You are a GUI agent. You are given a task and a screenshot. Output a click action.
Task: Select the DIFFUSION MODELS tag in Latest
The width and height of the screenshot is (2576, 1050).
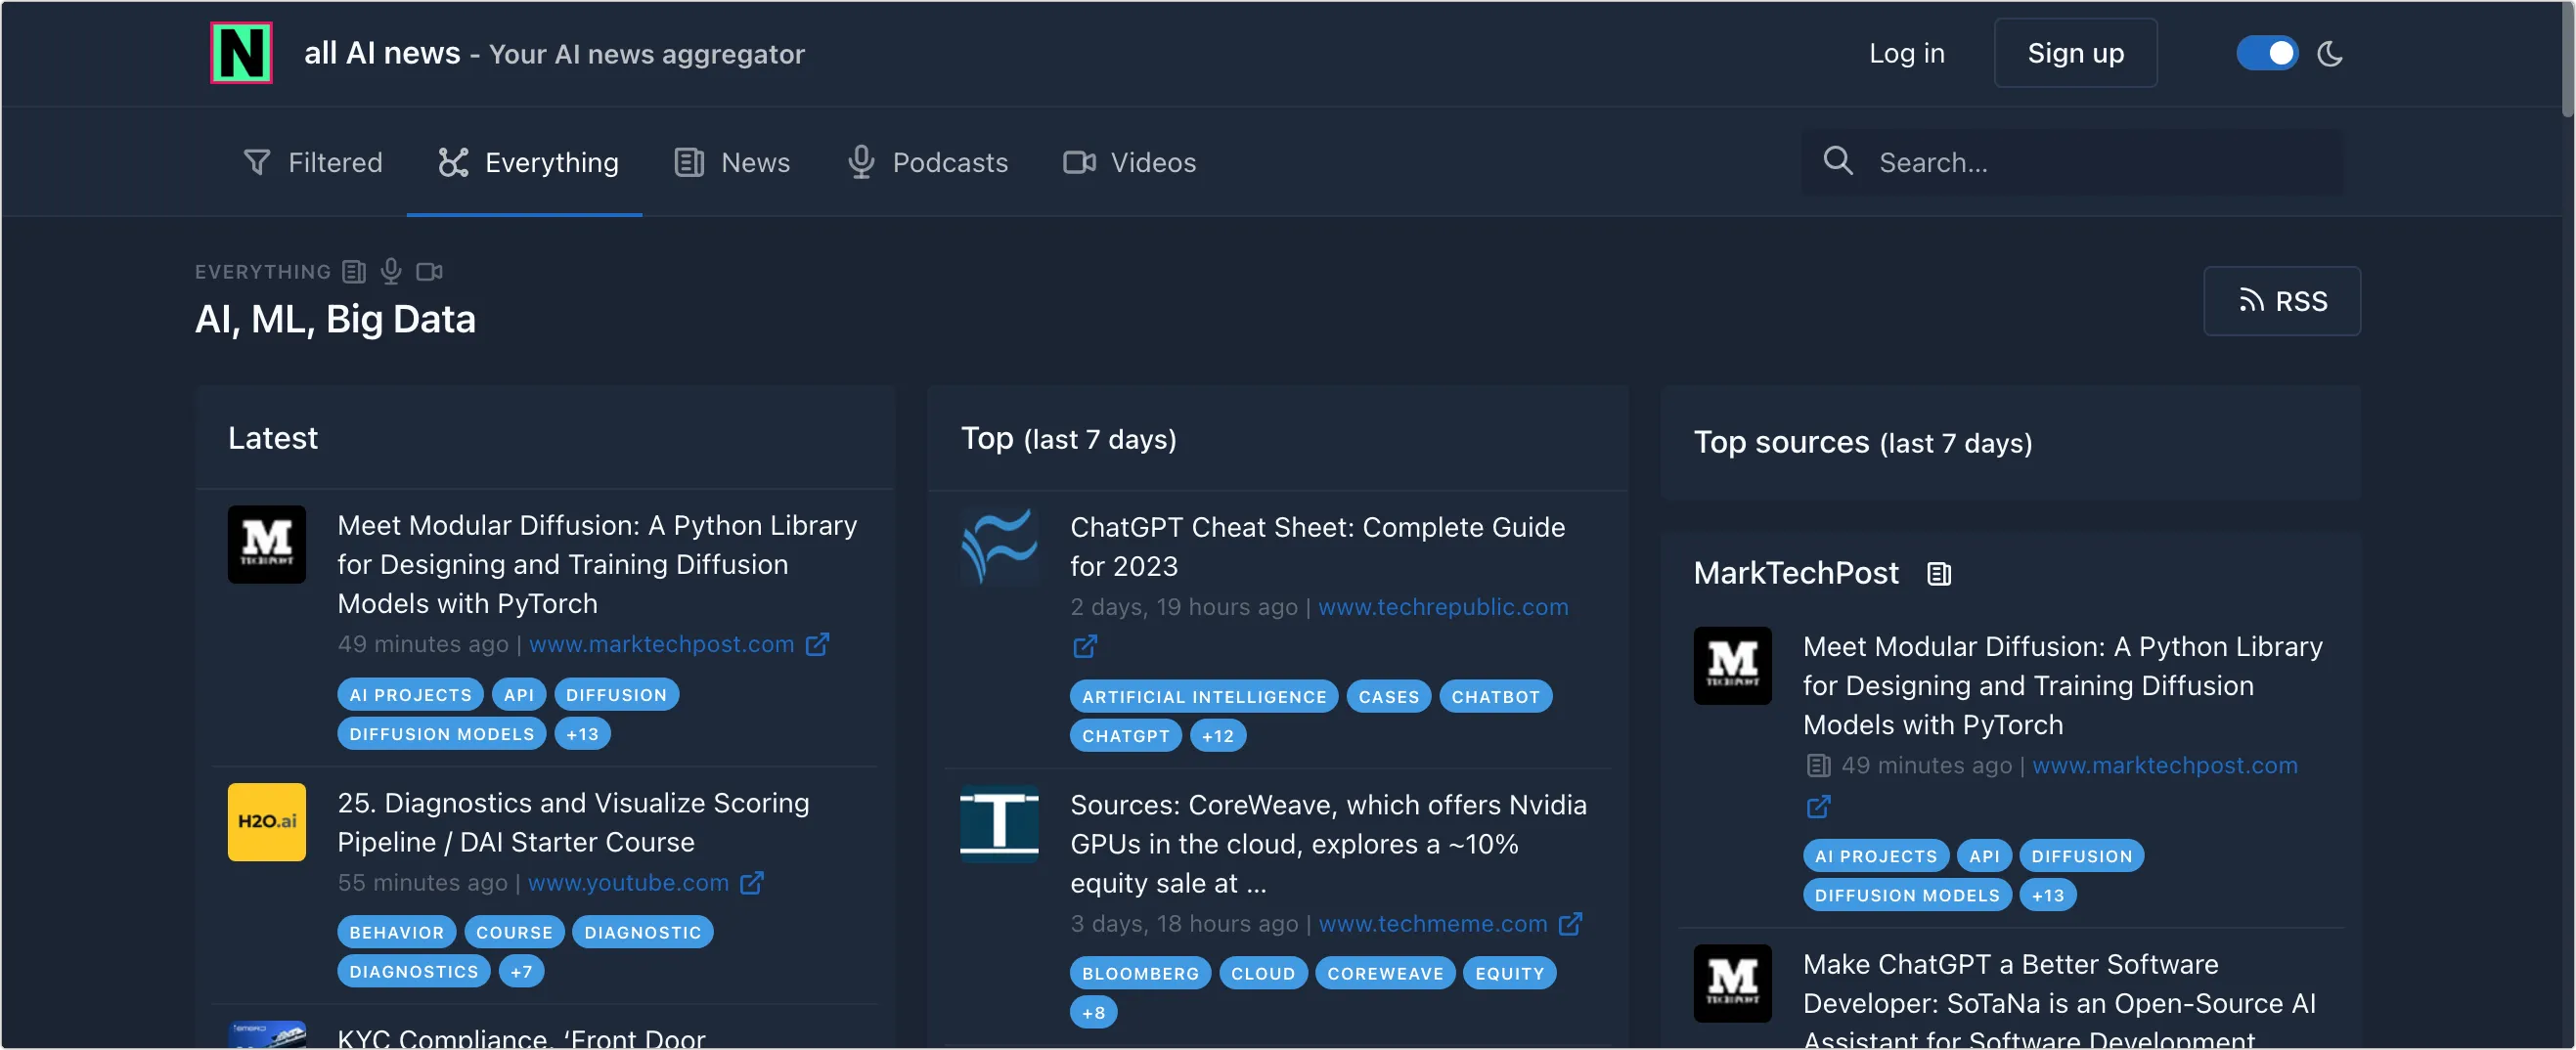coord(442,734)
